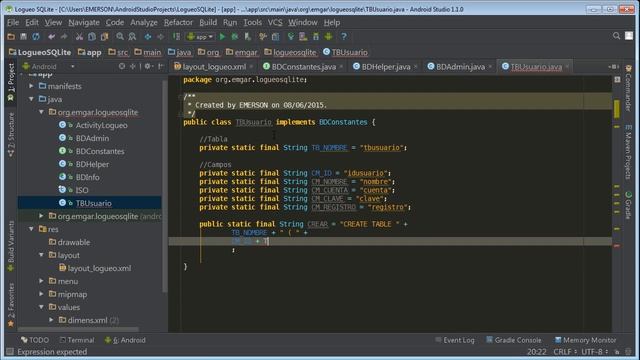Screen dimensions: 640x360
Task: Collapse the layout folder
Action: [42, 255]
